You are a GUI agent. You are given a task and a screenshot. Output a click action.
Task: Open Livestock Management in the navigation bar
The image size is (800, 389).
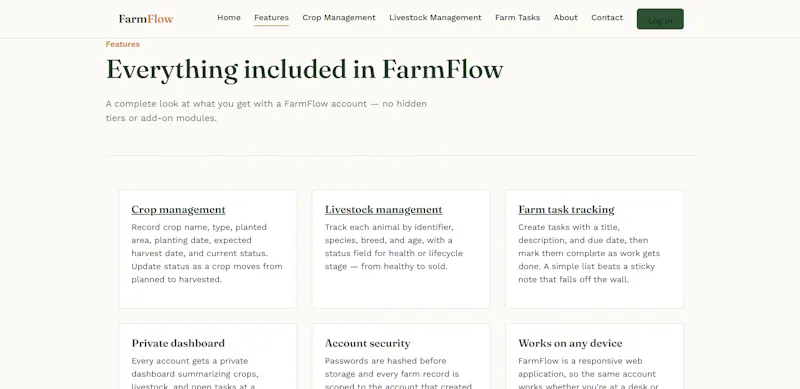coord(435,17)
